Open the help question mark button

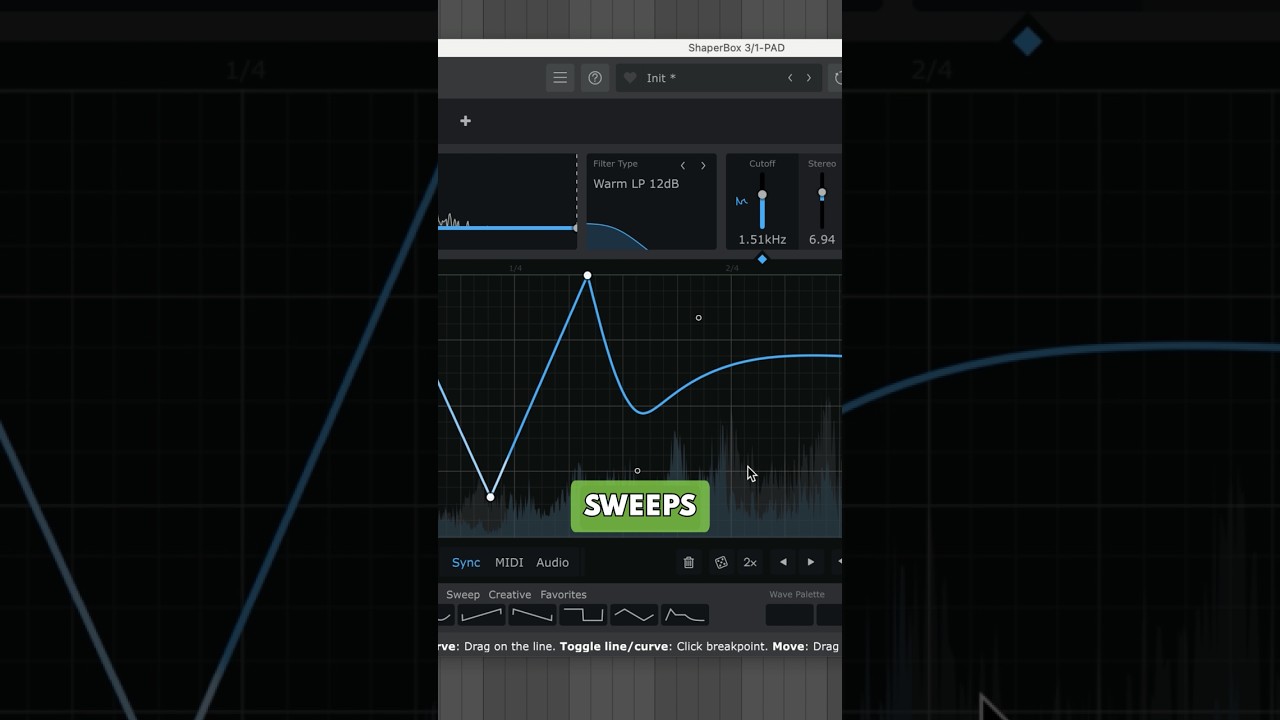click(595, 78)
